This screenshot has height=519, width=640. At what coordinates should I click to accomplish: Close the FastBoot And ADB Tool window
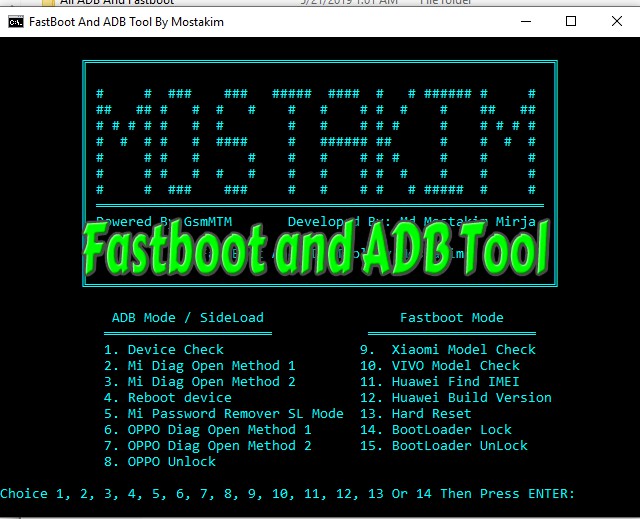[x=617, y=21]
